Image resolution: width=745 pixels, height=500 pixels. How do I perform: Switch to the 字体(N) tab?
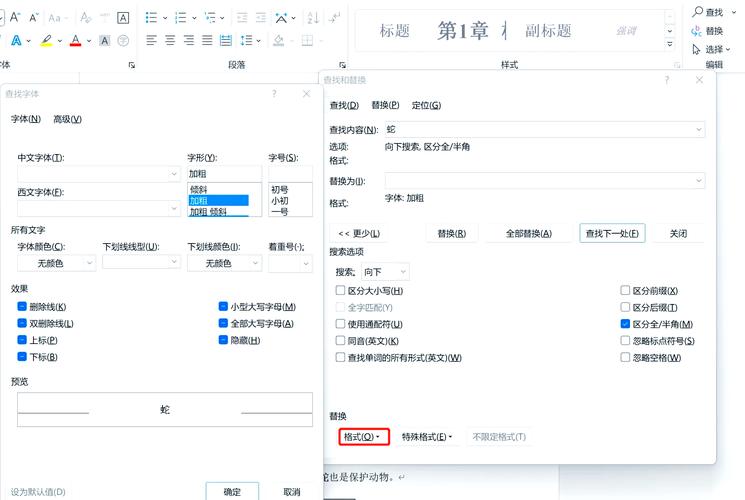(x=26, y=119)
